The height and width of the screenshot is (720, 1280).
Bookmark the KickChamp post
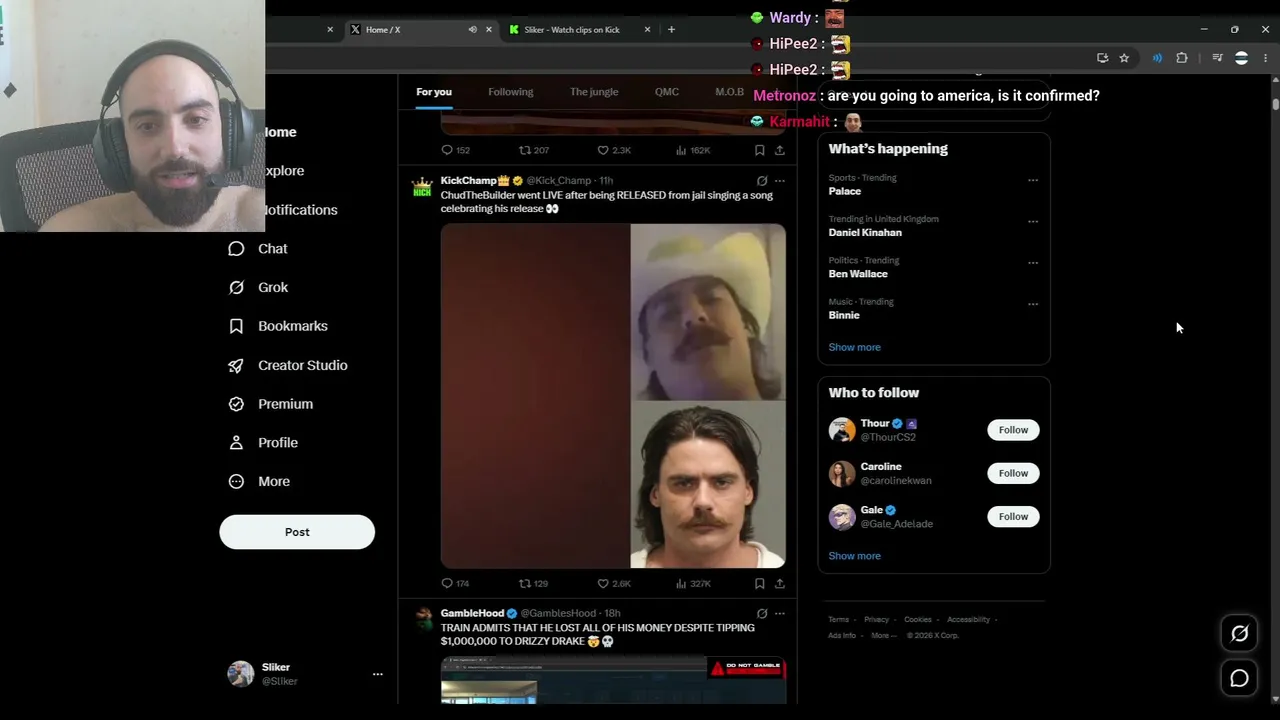760,583
